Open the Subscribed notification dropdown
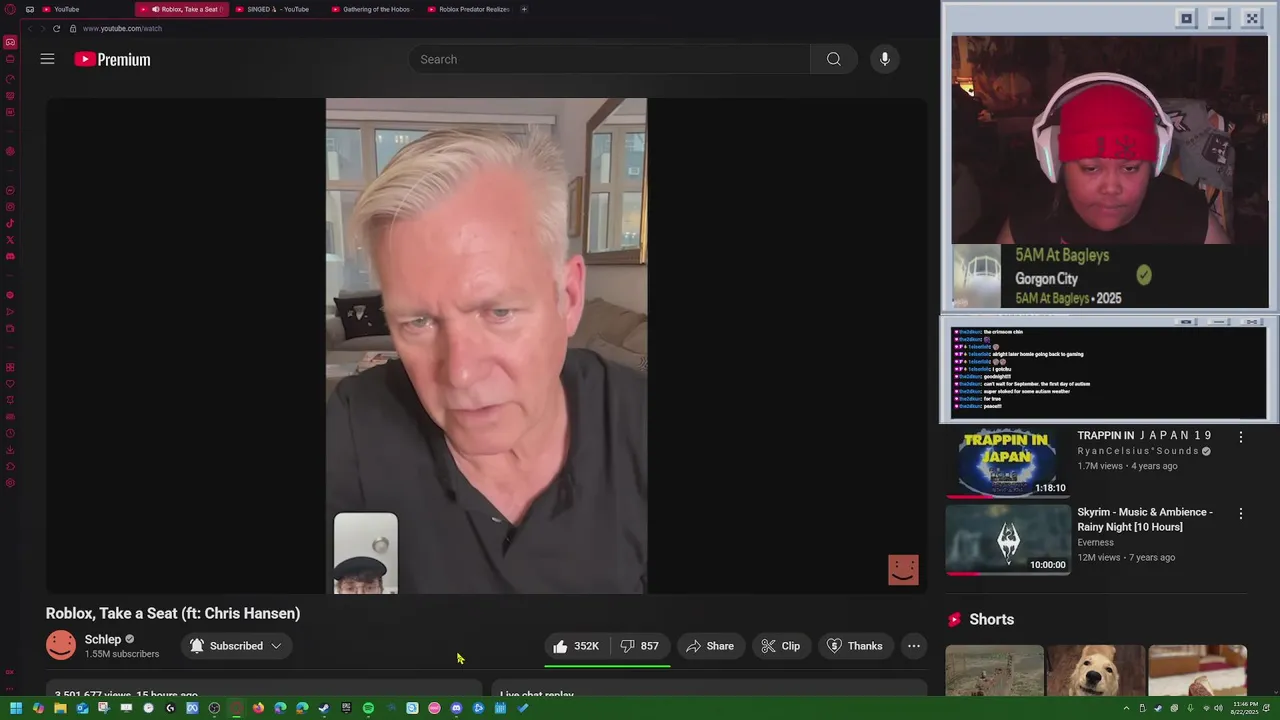The height and width of the screenshot is (720, 1280). click(236, 646)
